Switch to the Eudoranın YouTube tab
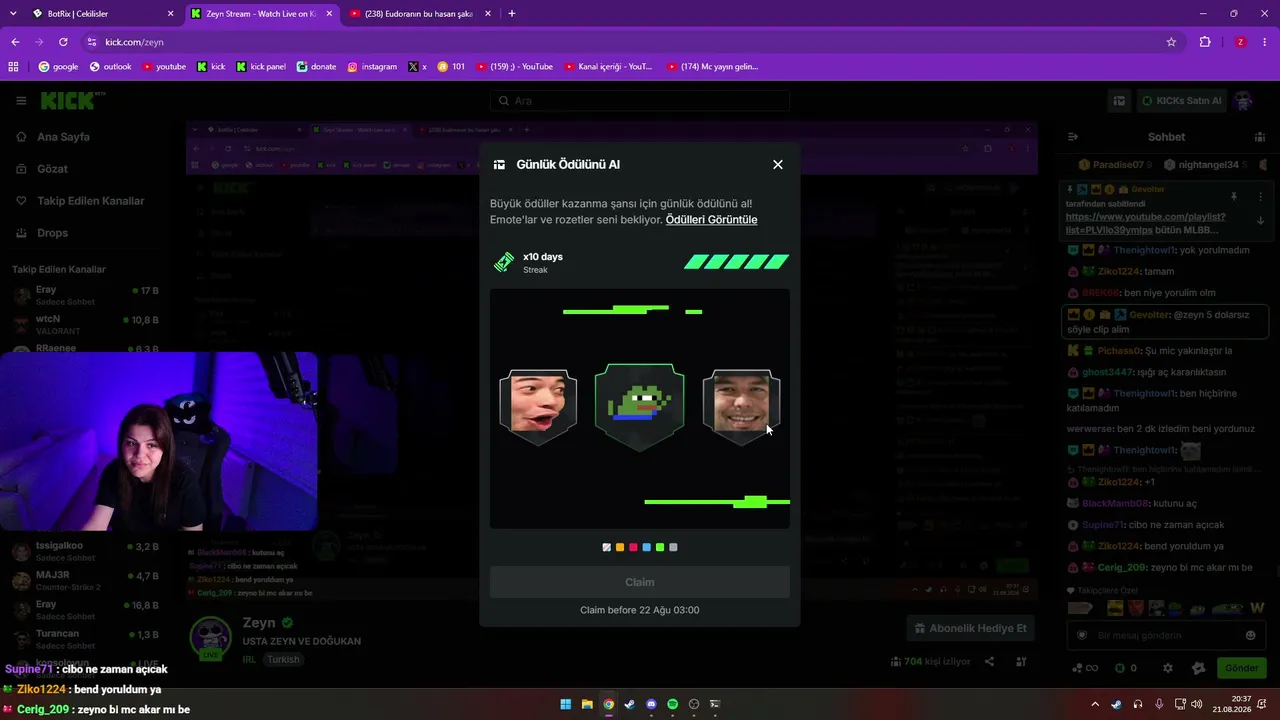 pos(420,14)
